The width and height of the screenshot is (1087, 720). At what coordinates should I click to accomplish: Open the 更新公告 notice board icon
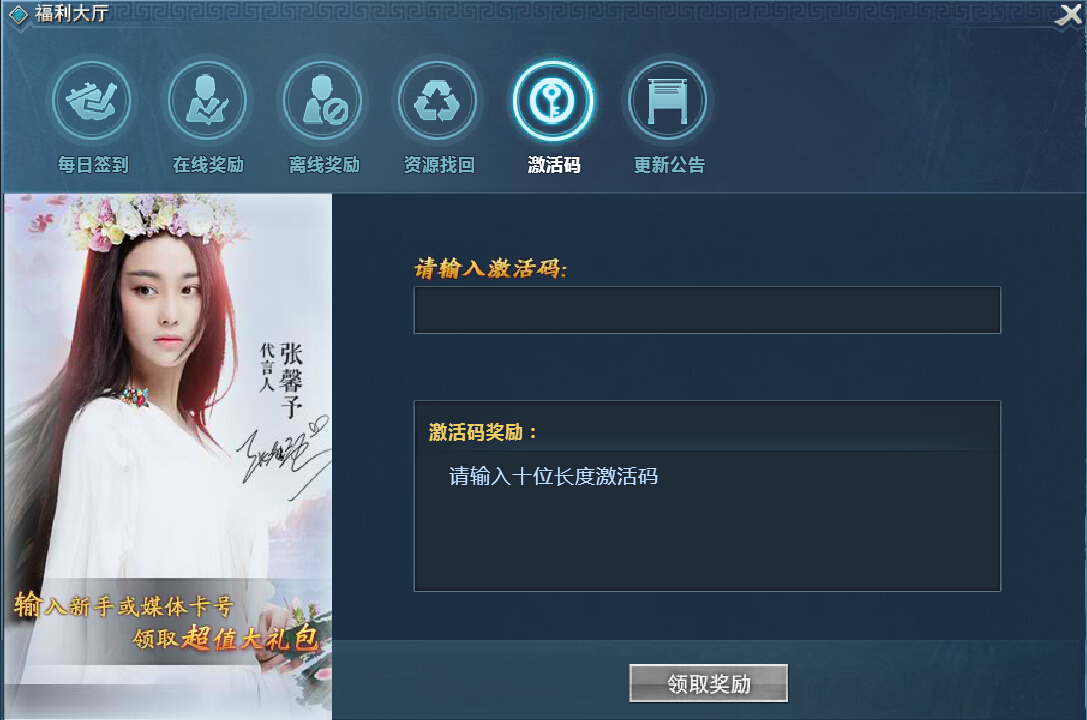668,101
